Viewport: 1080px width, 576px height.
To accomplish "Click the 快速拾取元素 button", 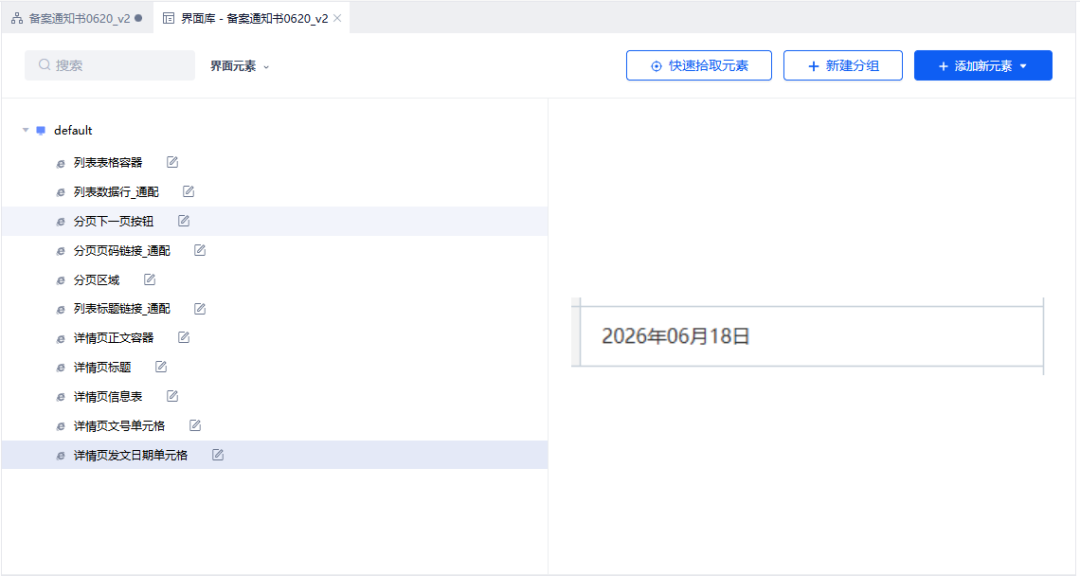I will click(x=698, y=65).
